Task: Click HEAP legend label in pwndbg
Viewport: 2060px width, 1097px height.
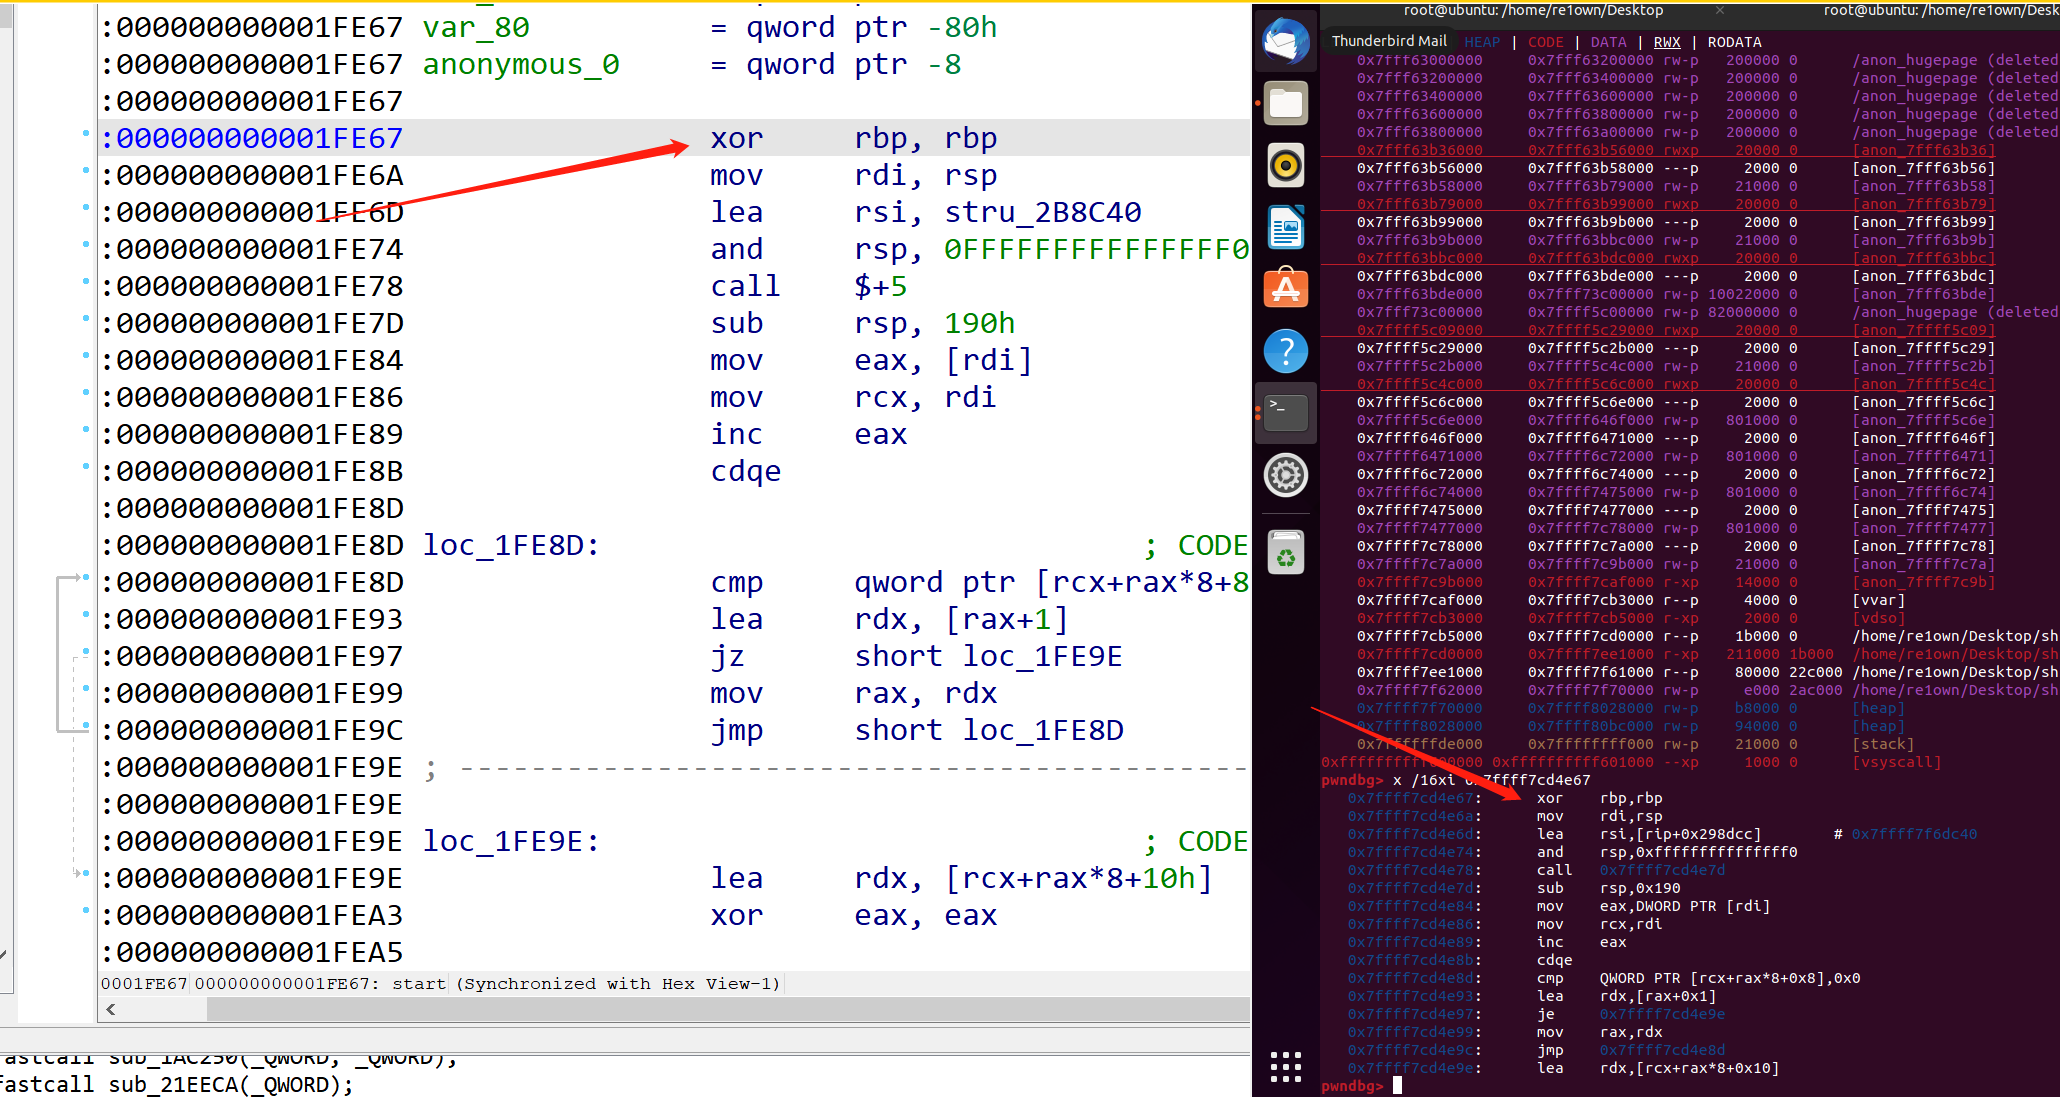Action: 1482,42
